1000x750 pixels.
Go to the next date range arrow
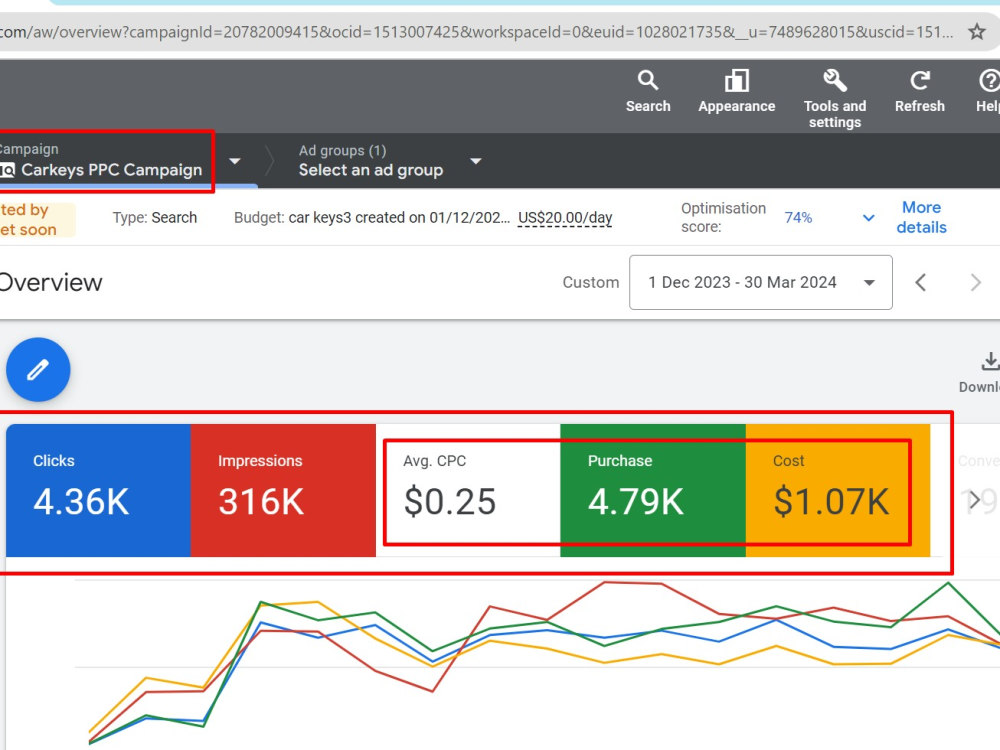975,283
